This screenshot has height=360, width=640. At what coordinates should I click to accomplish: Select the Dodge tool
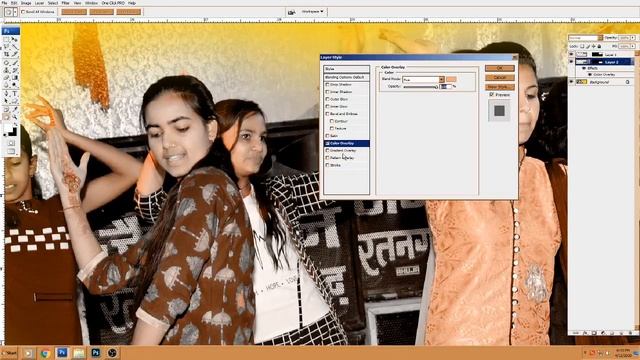tap(15, 85)
